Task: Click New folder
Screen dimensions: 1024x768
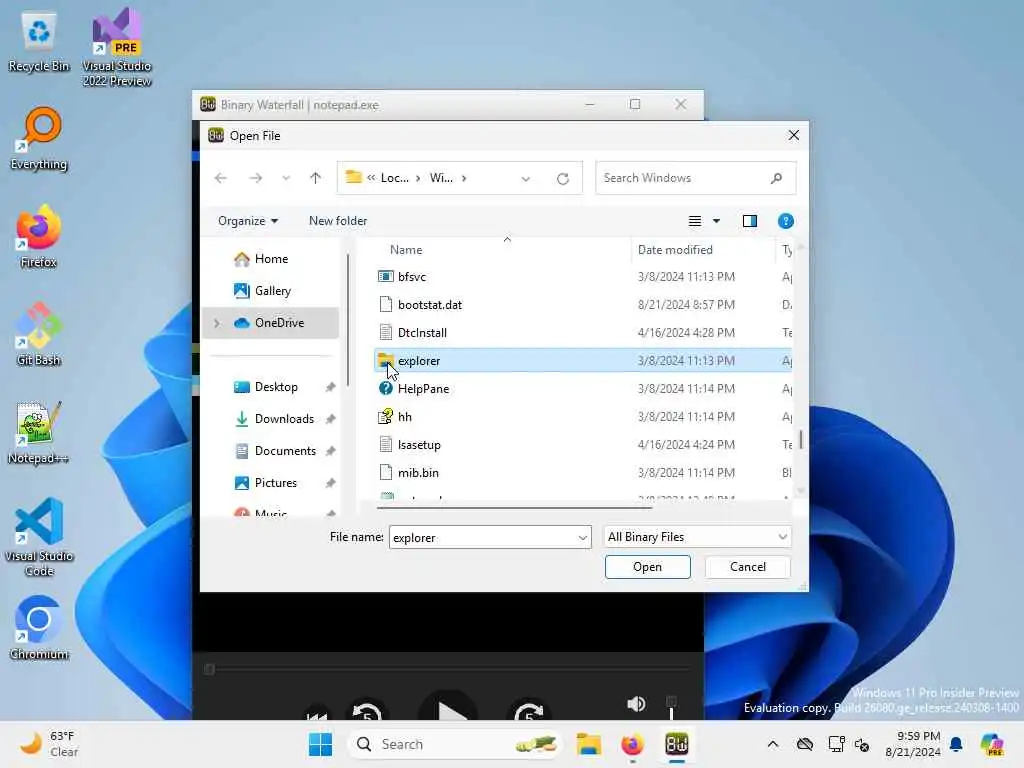Action: pyautogui.click(x=338, y=221)
